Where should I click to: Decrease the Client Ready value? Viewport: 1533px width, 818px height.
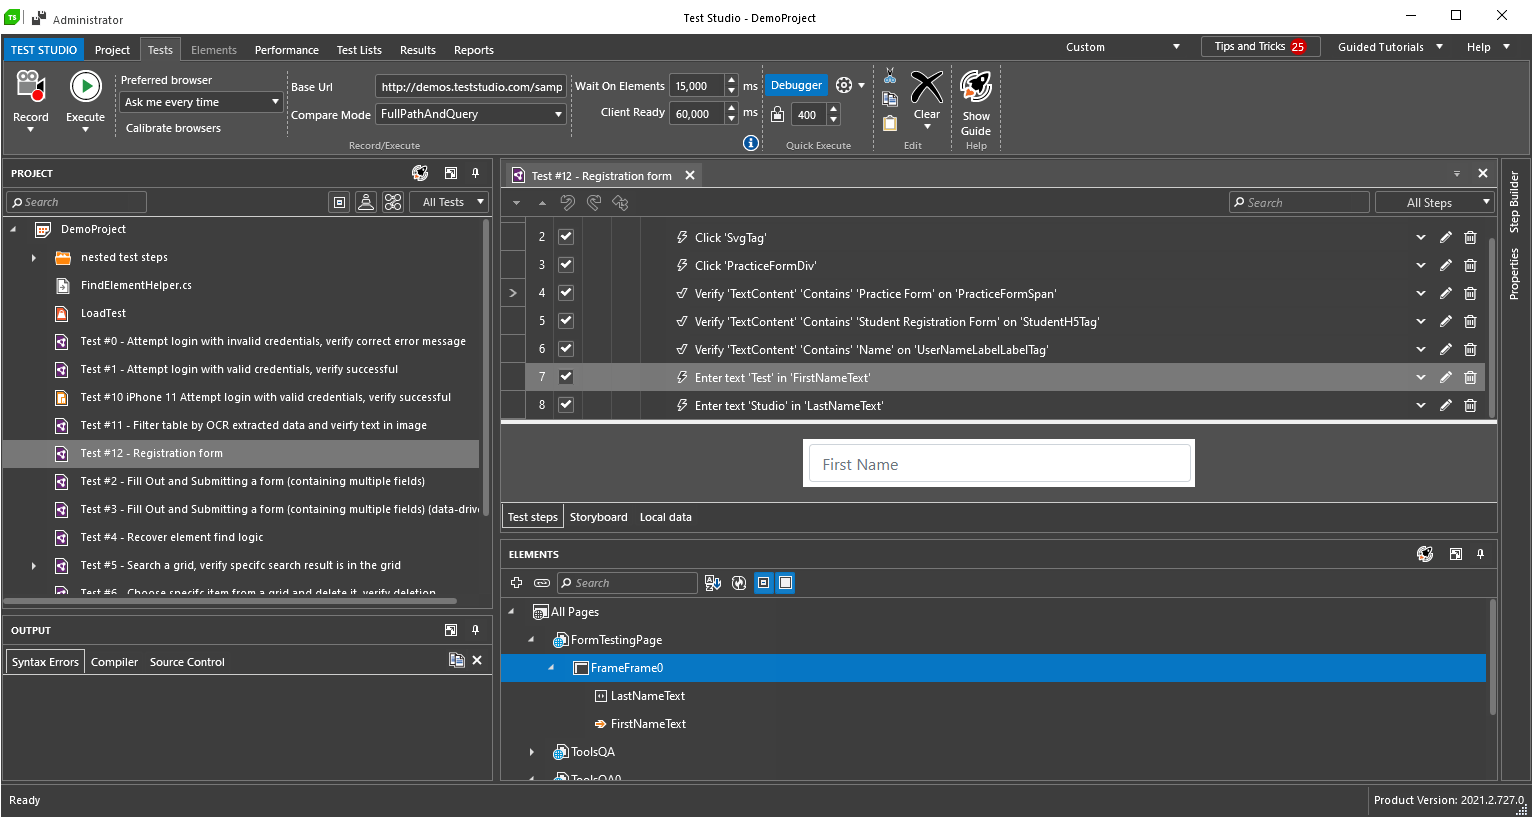tap(732, 119)
